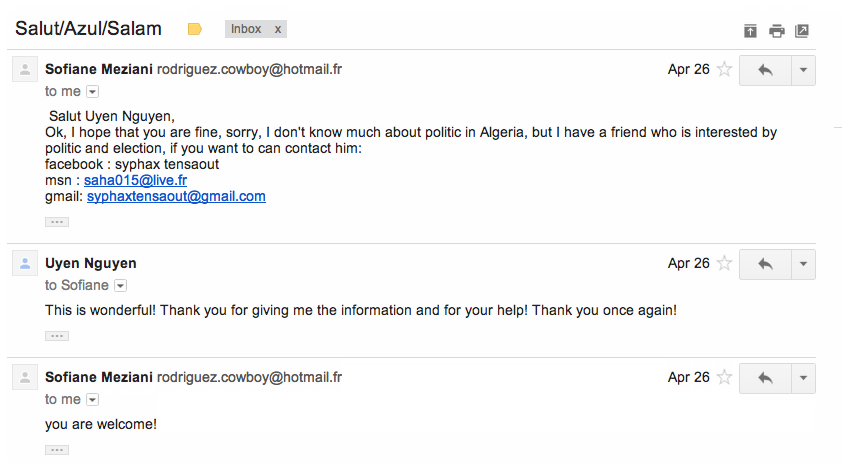Click Uyen Nguyen's profile avatar
Image resolution: width=842 pixels, height=463 pixels.
tap(25, 264)
